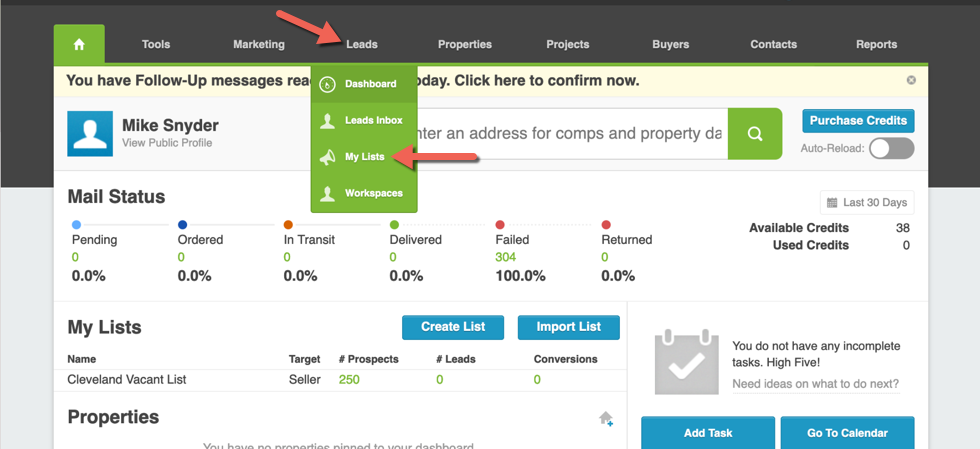Open the Marketing menu

pyautogui.click(x=259, y=44)
